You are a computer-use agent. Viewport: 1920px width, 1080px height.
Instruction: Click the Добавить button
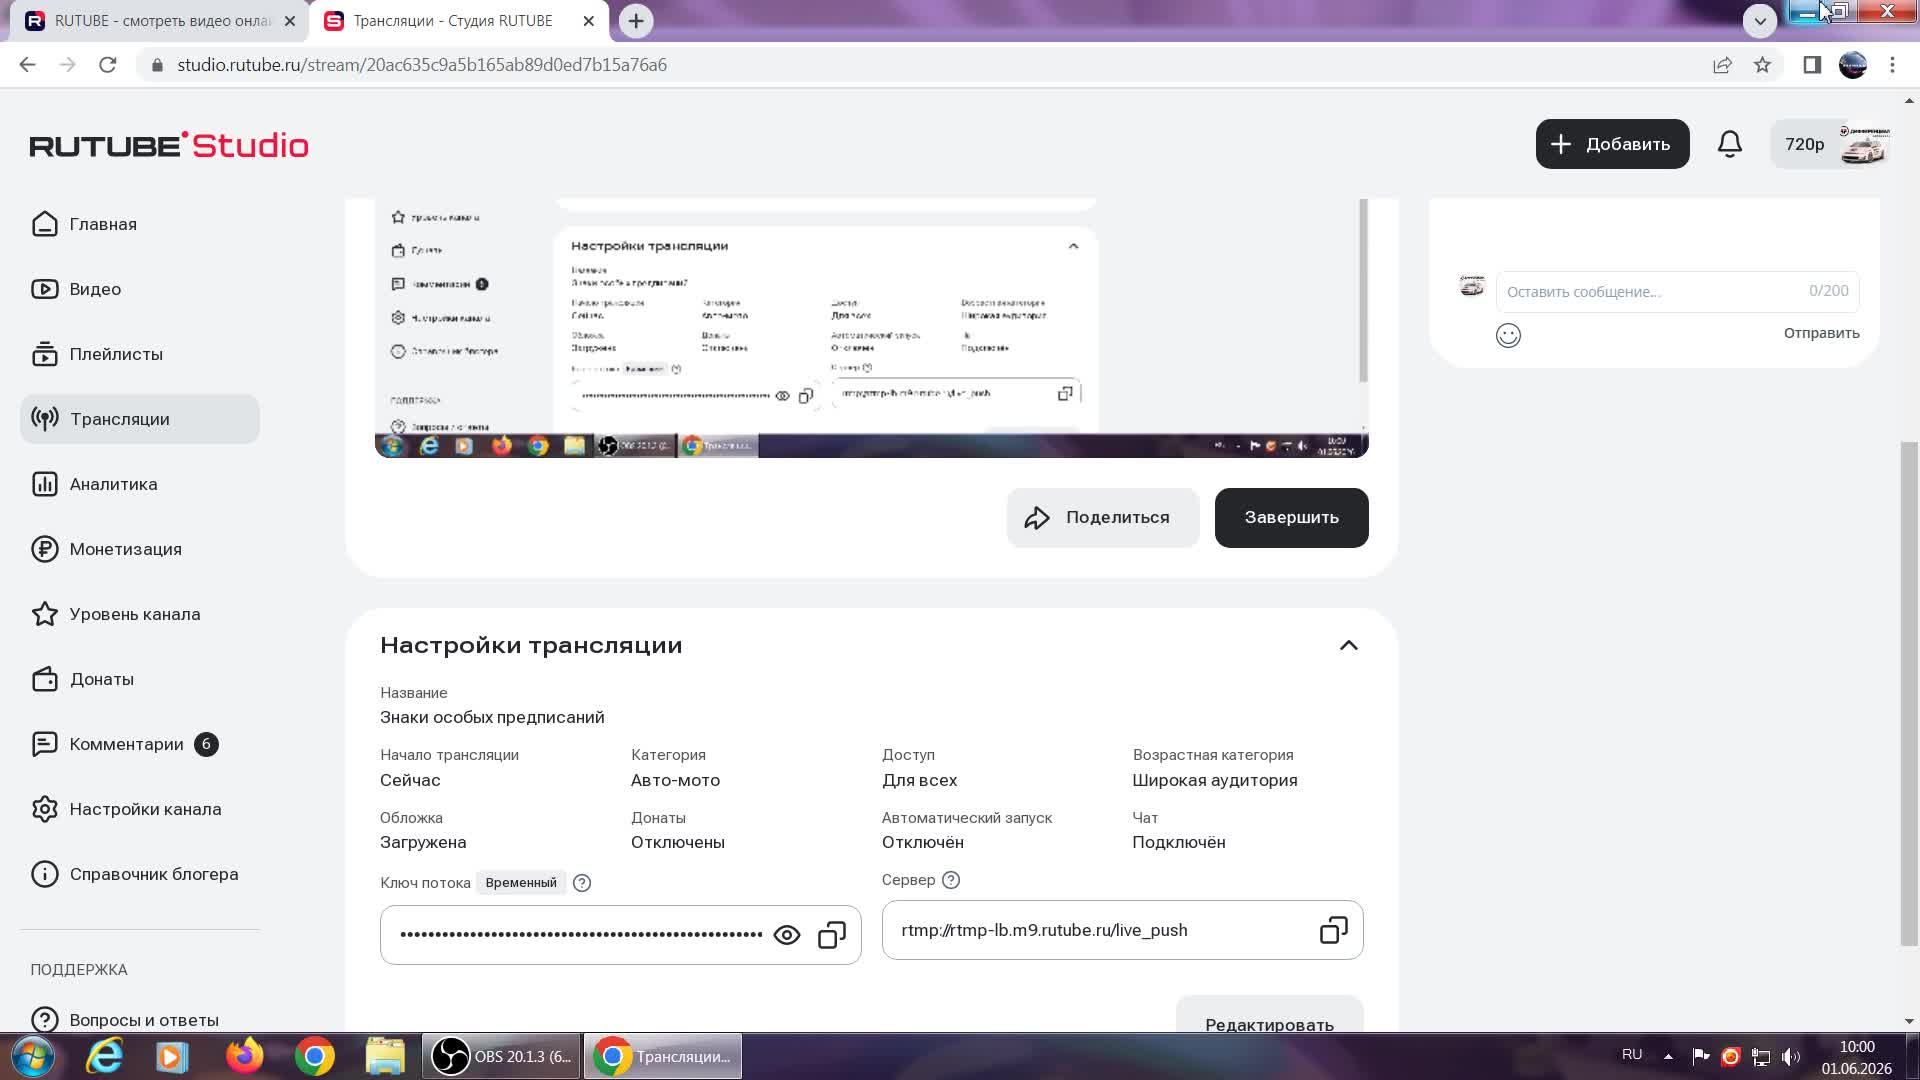pyautogui.click(x=1612, y=144)
